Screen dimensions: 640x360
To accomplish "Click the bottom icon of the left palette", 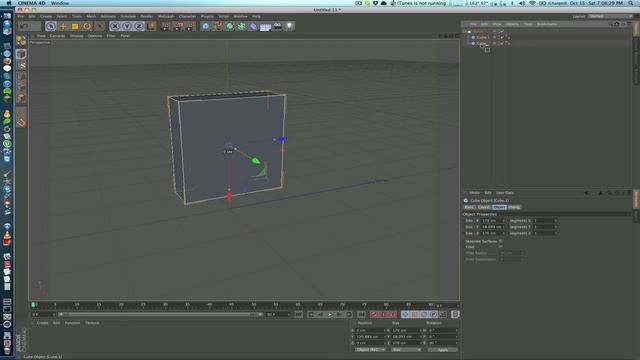I will (21, 122).
